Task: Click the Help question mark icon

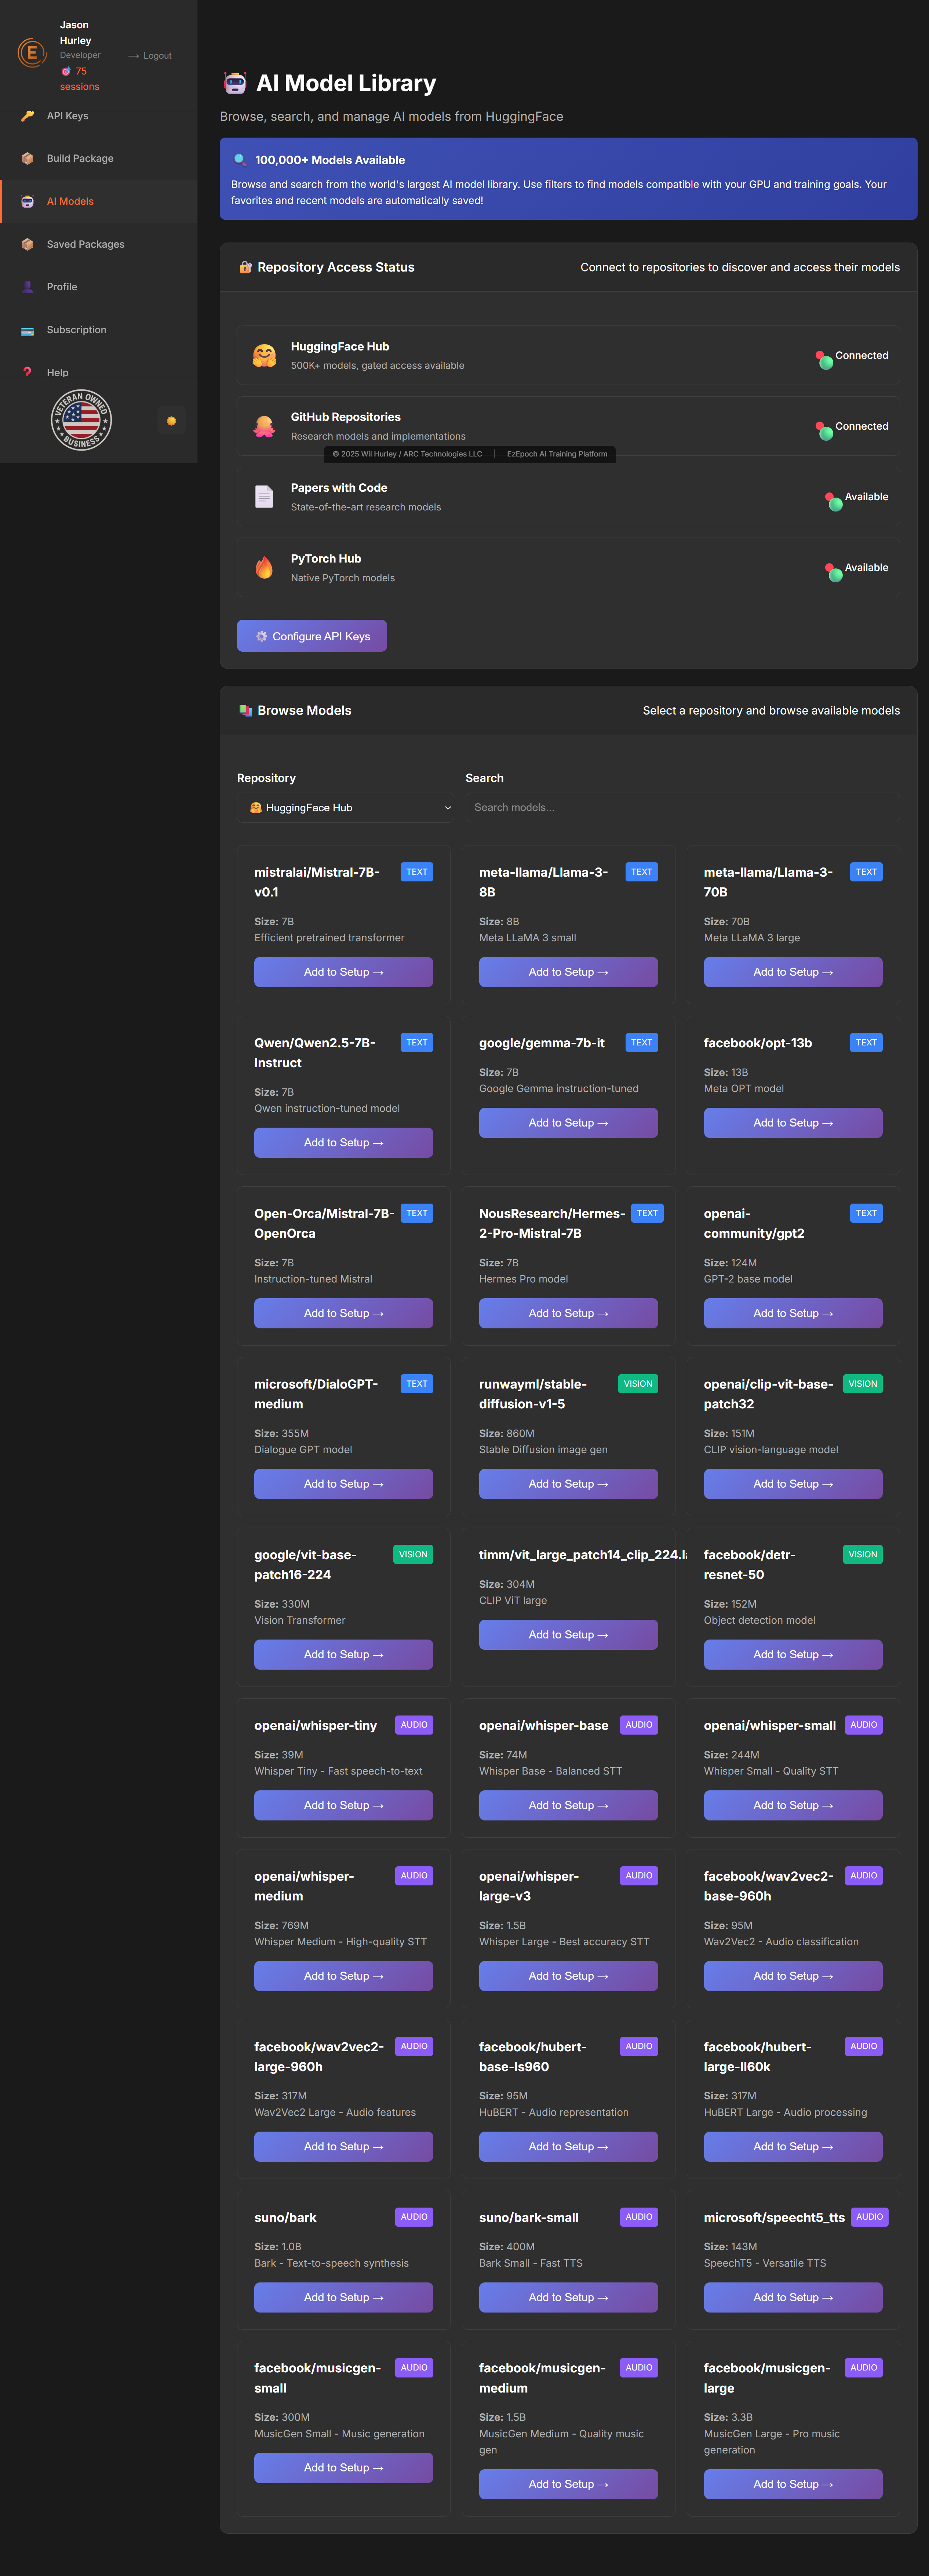Action: point(27,373)
